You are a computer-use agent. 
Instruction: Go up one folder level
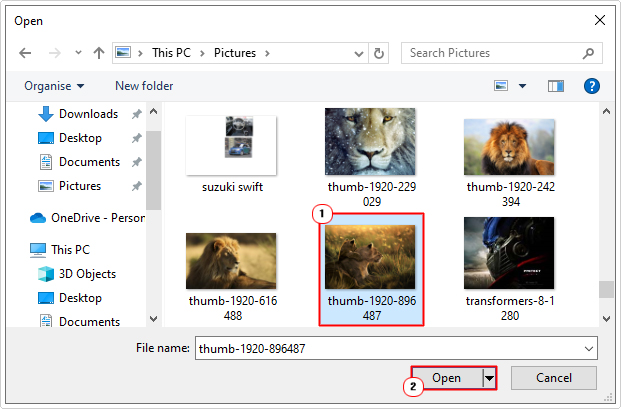[x=99, y=53]
